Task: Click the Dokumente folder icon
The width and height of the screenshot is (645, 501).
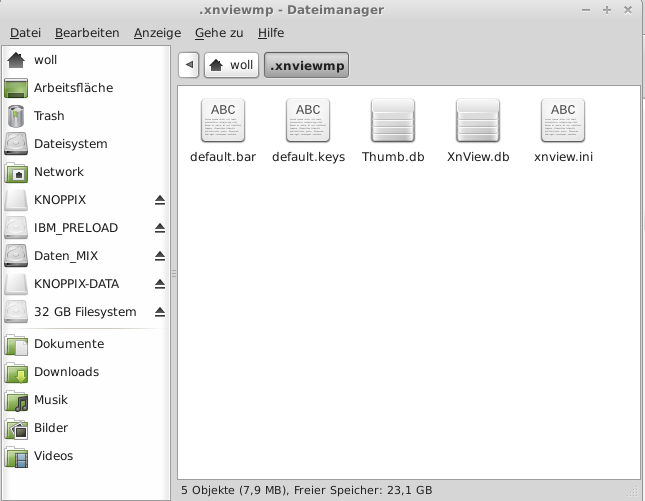Action: tap(16, 344)
